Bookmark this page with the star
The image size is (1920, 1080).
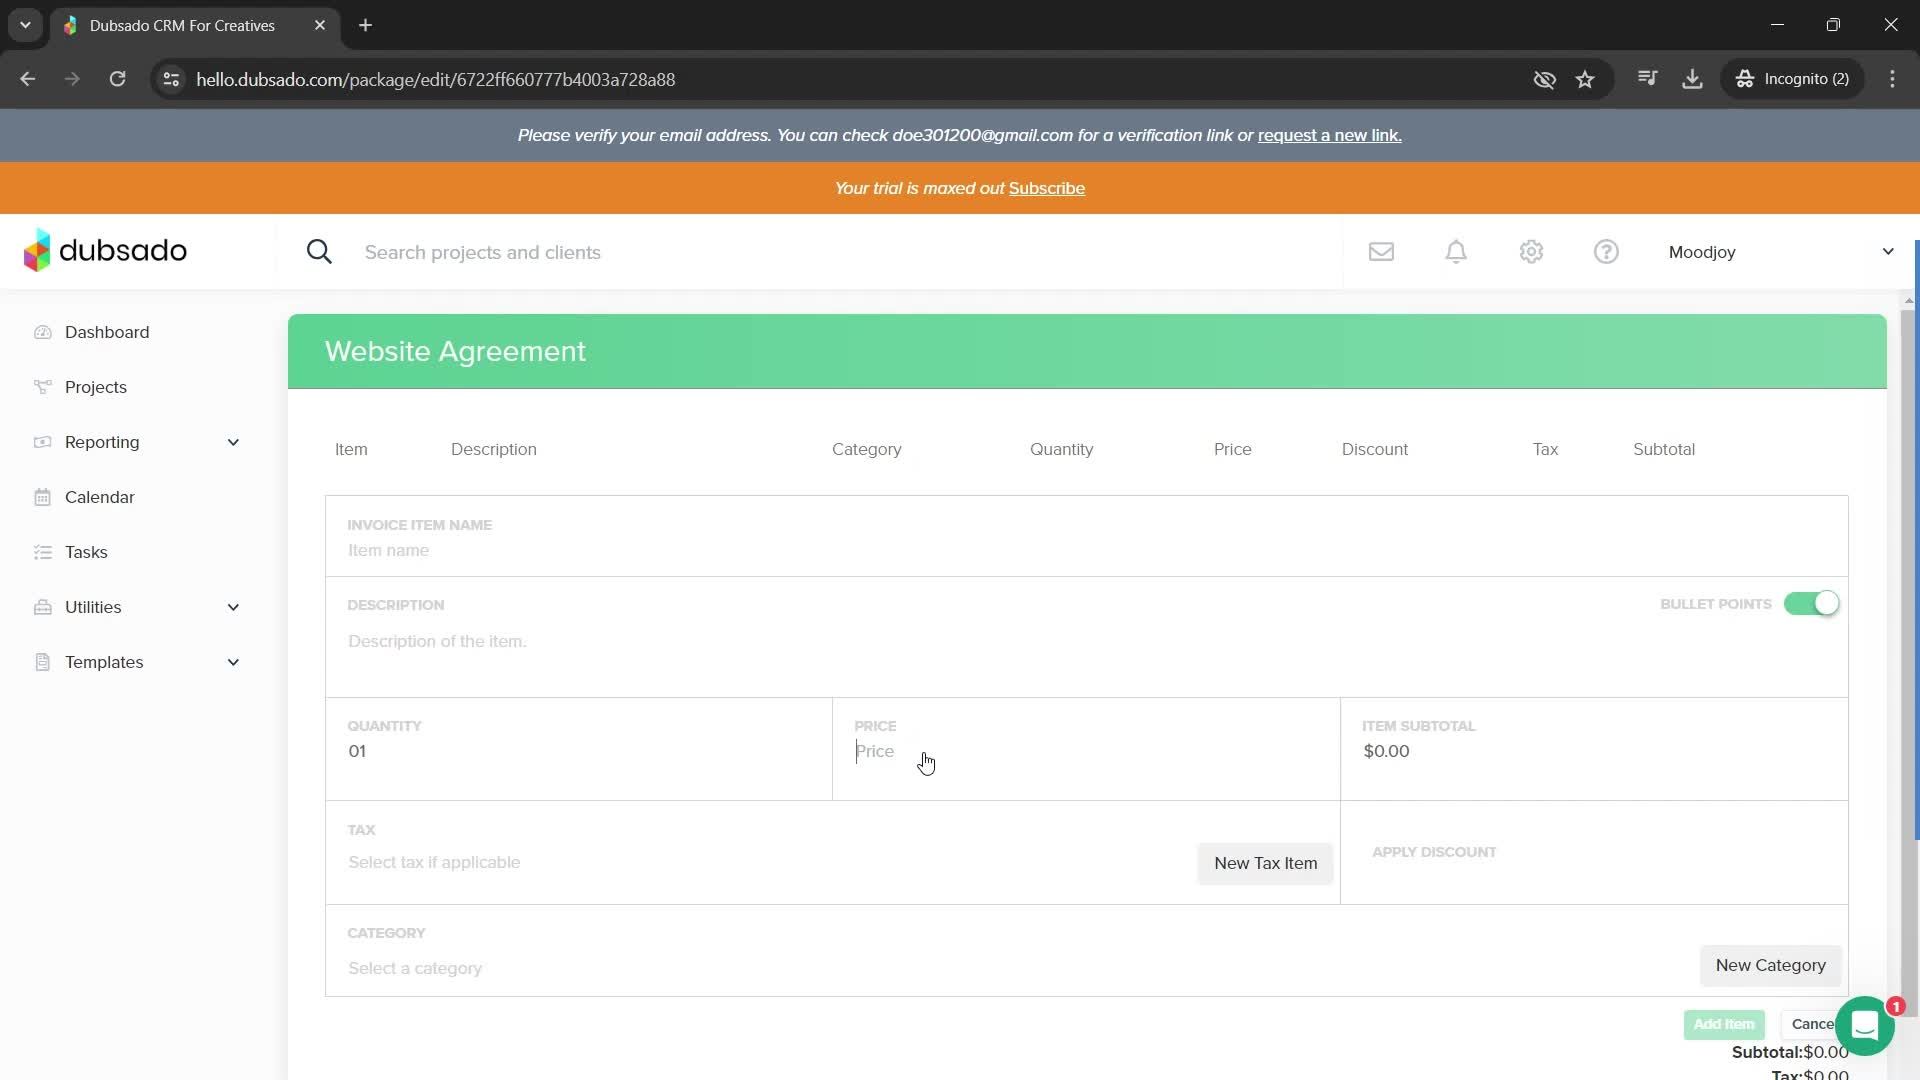[1585, 79]
